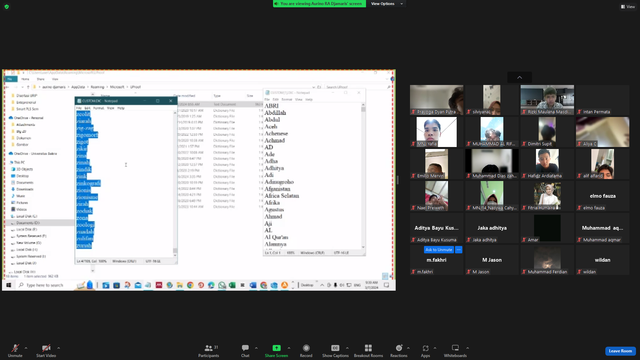This screenshot has height=360, width=640.
Task: Select Hafidz Ardiatama participant video tile
Action: click(x=547, y=164)
